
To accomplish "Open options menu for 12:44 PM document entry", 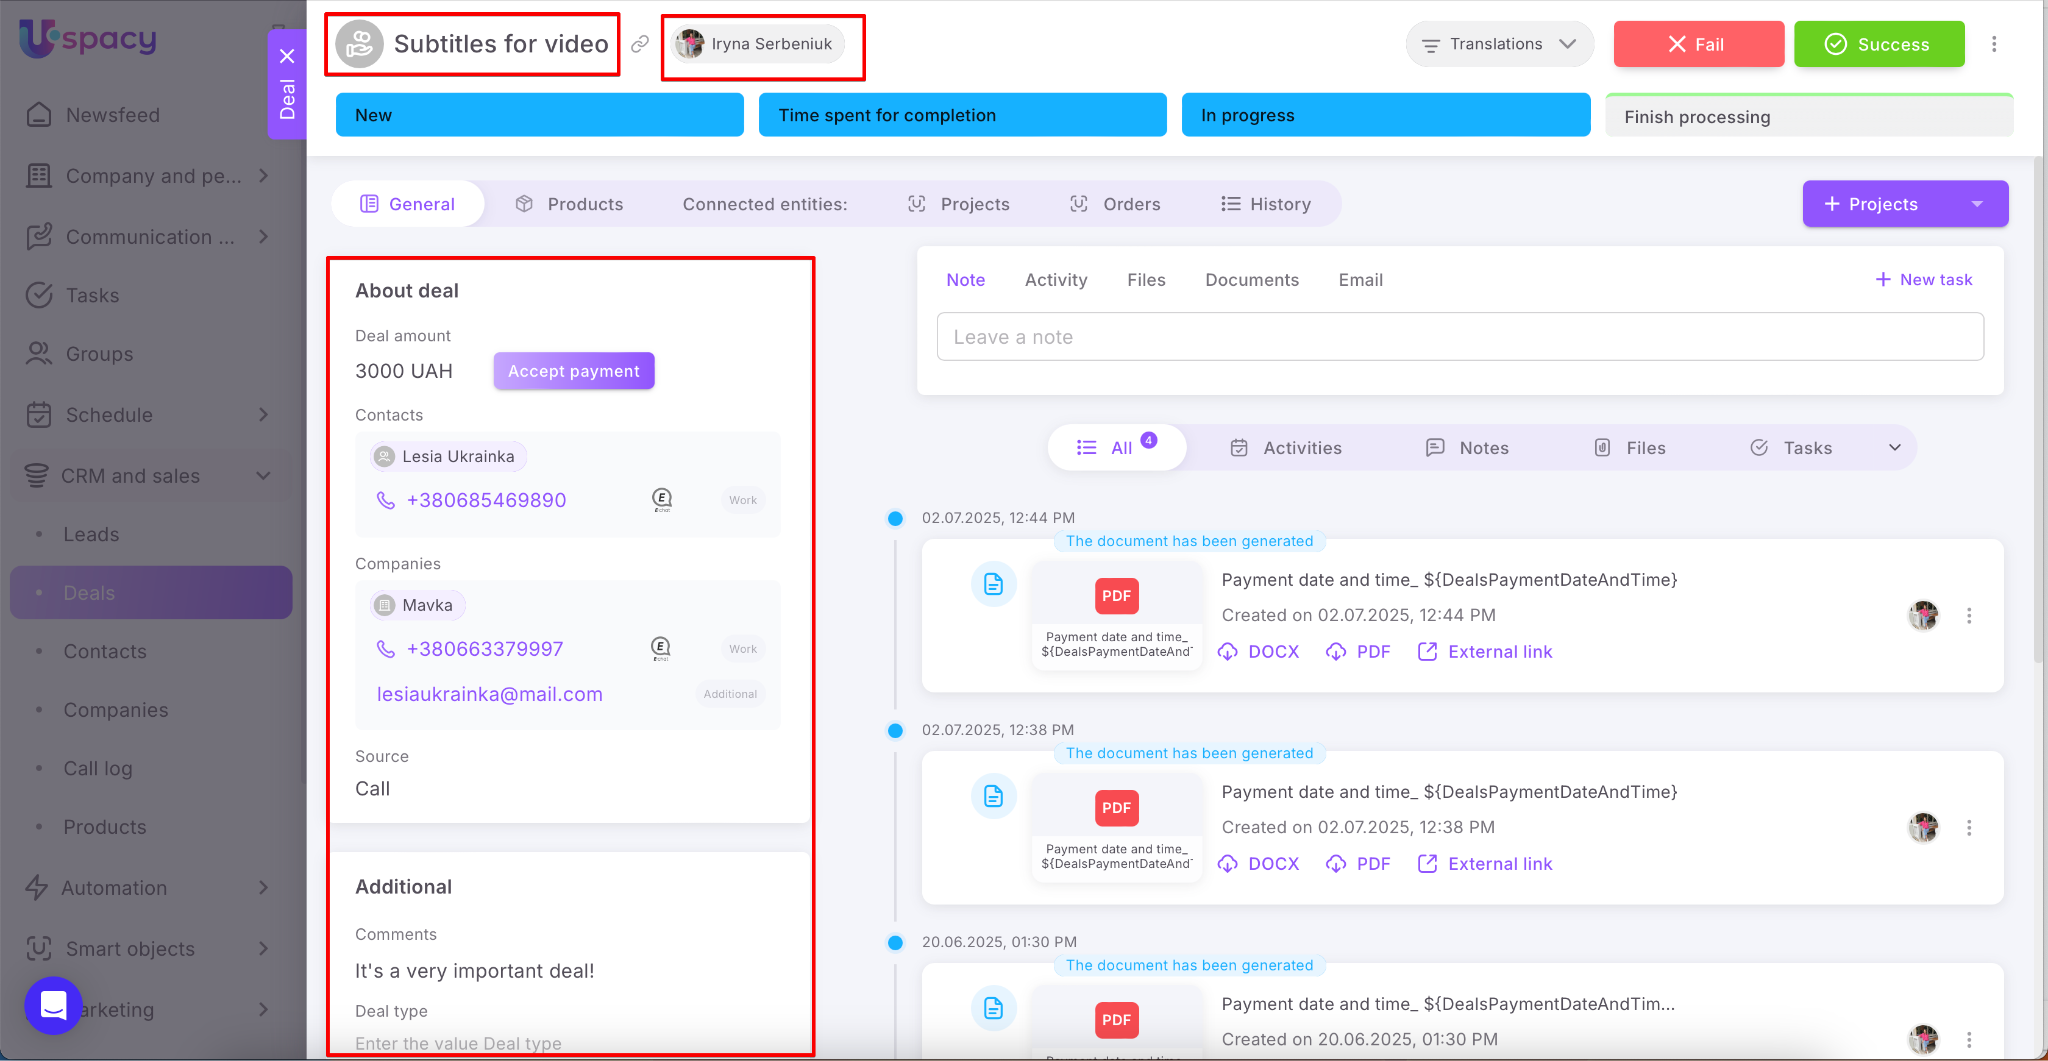I will [1969, 616].
